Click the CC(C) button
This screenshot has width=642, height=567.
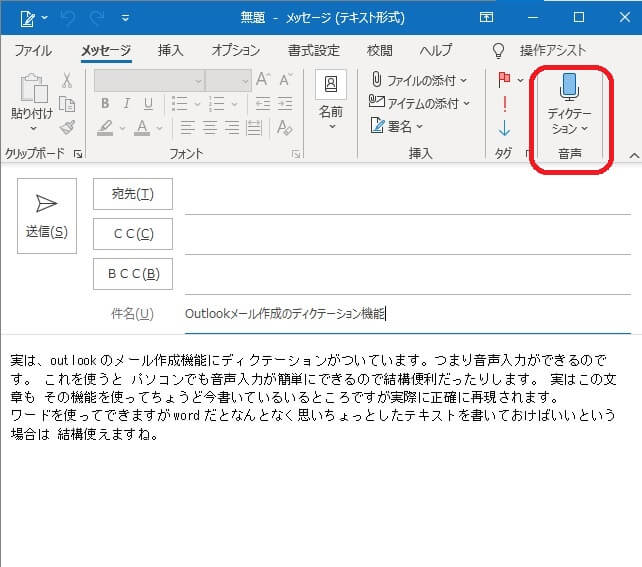point(133,234)
